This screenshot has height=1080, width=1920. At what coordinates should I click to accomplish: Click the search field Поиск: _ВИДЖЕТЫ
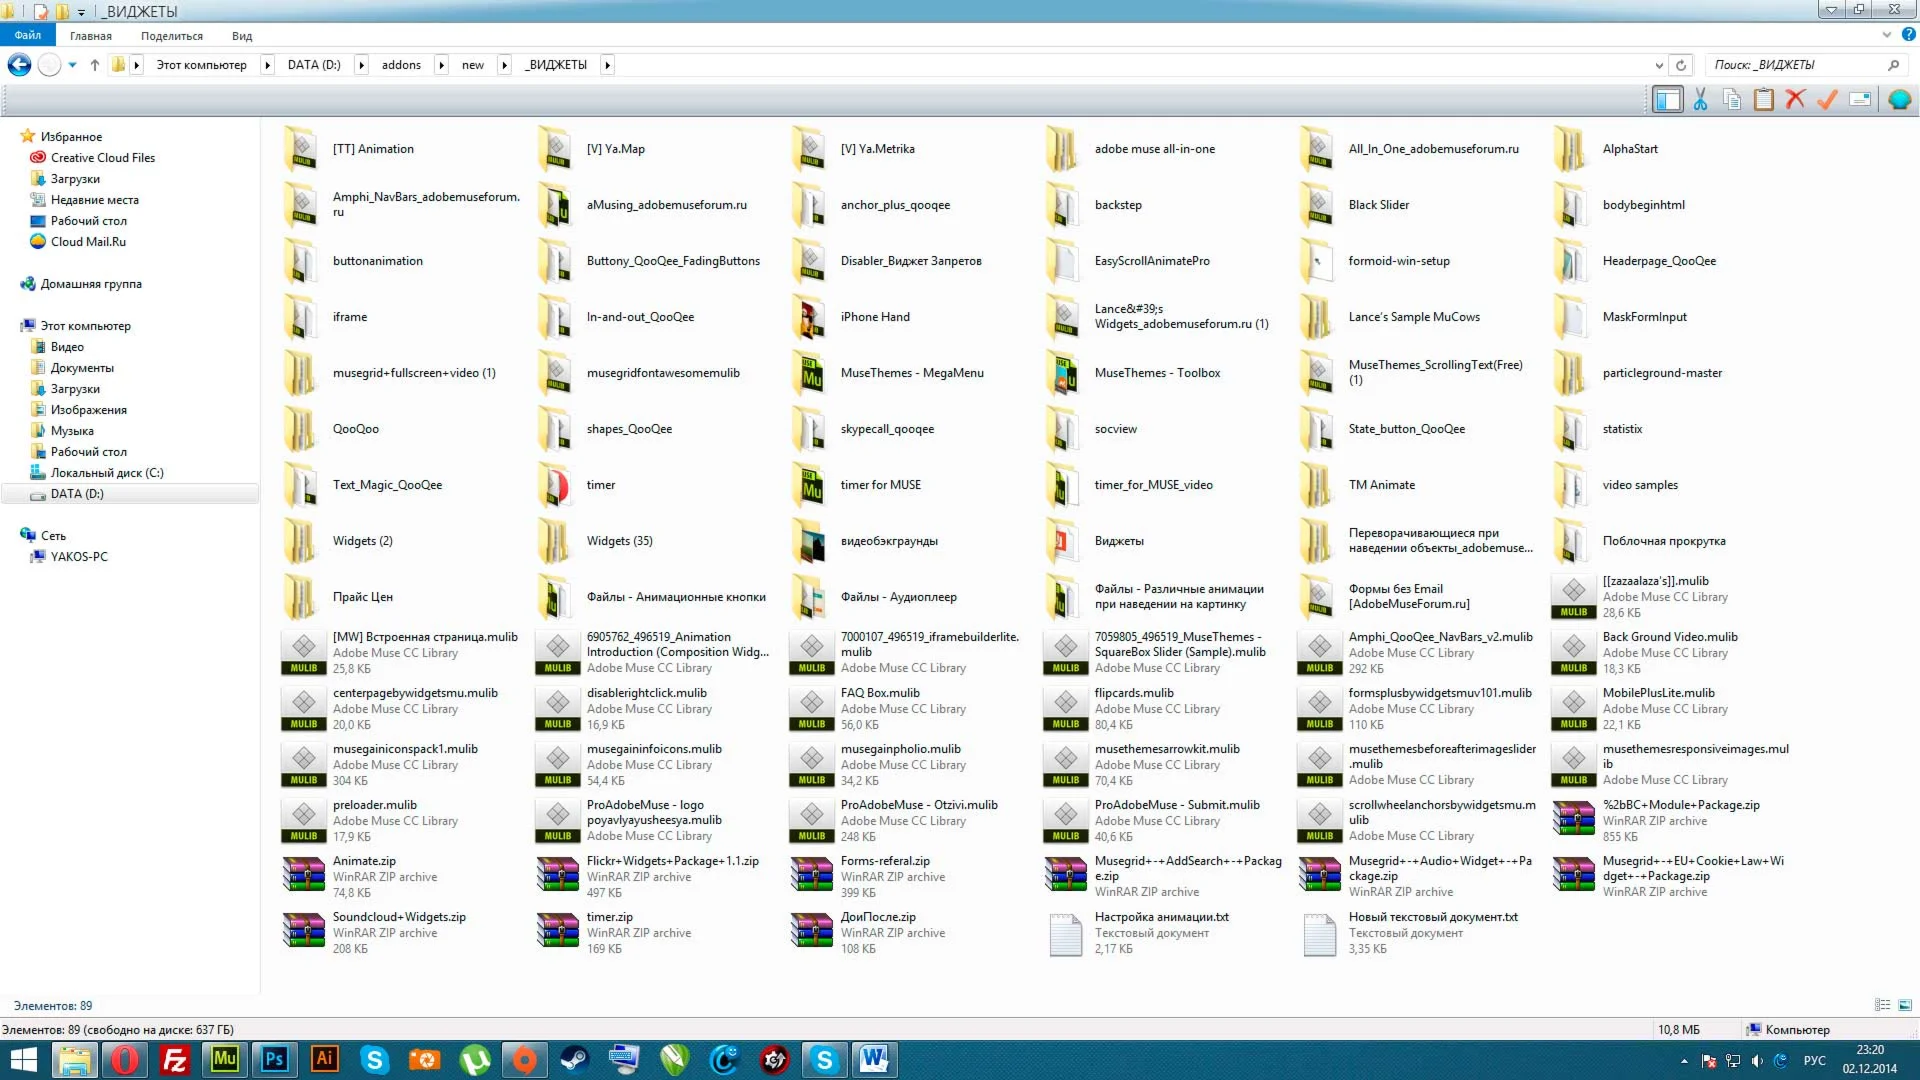click(x=1795, y=65)
